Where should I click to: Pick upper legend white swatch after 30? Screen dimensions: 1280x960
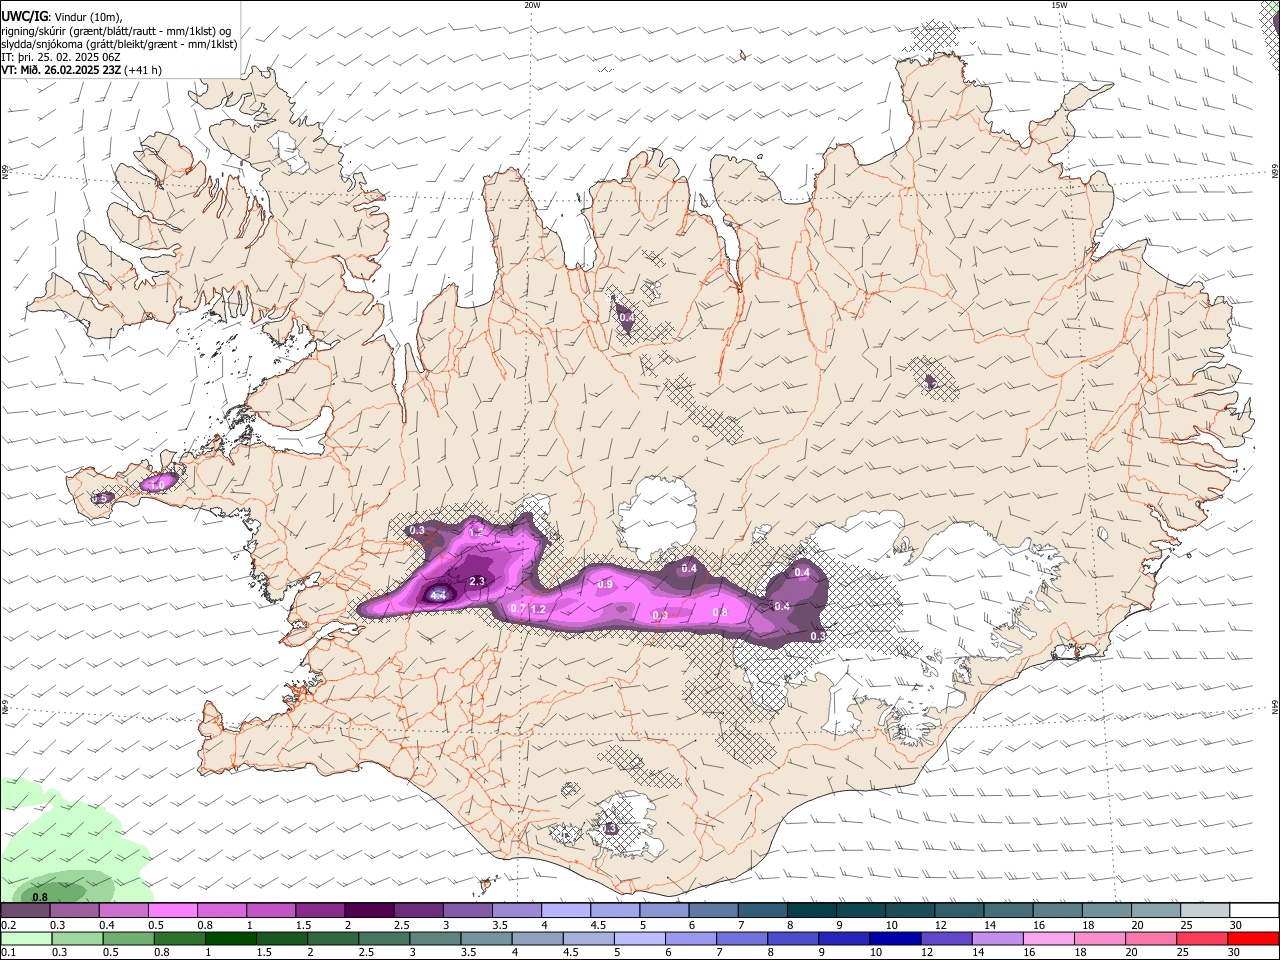click(1254, 910)
